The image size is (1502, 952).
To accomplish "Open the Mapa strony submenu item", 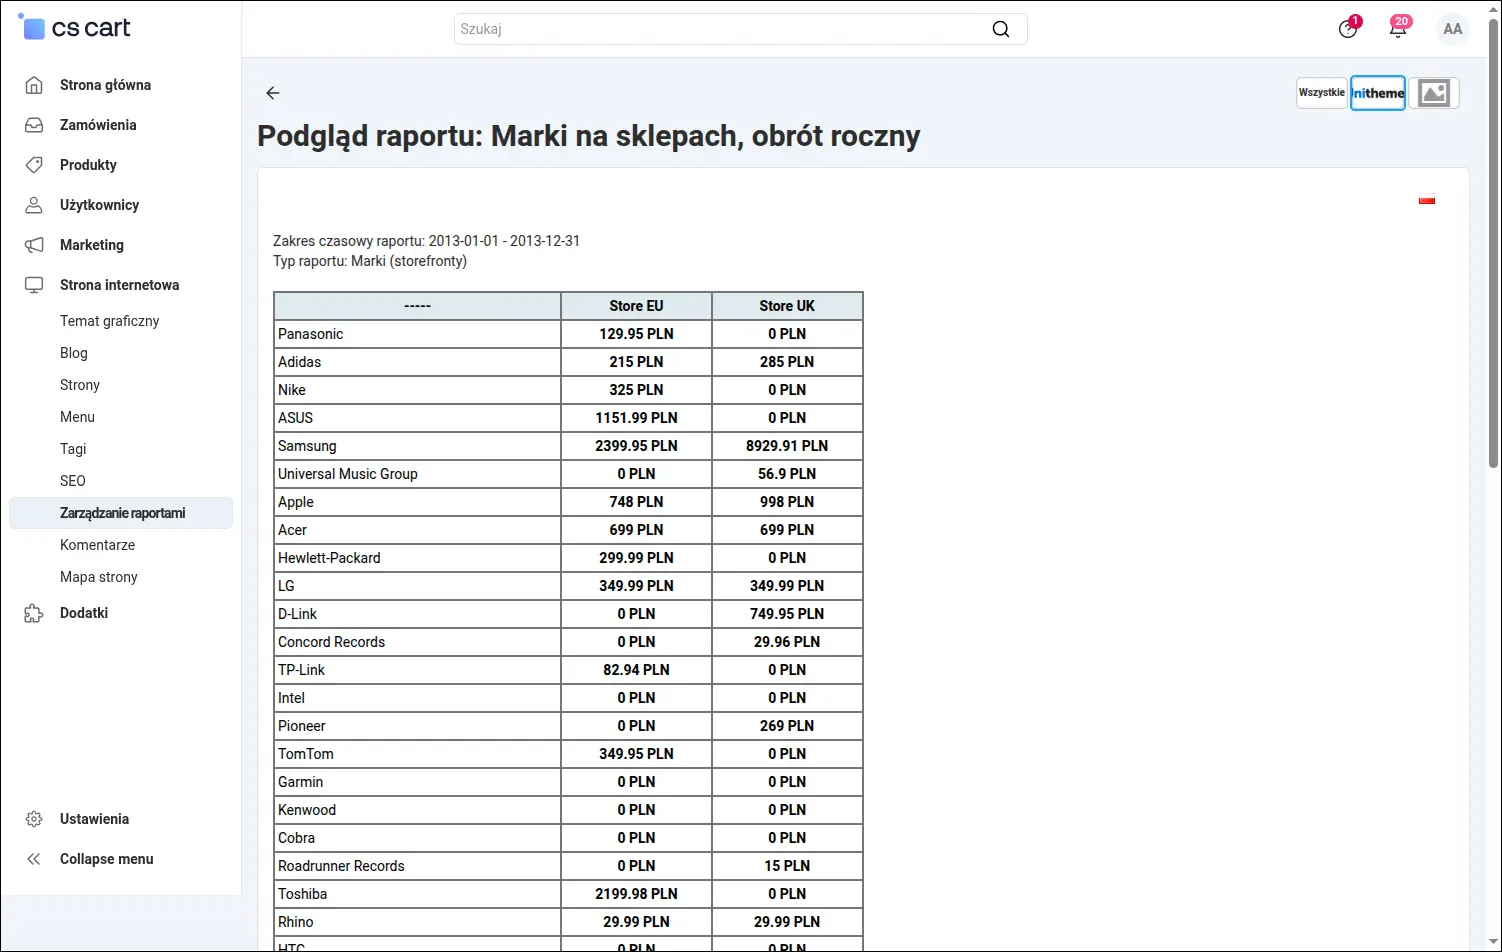I will pyautogui.click(x=99, y=577).
